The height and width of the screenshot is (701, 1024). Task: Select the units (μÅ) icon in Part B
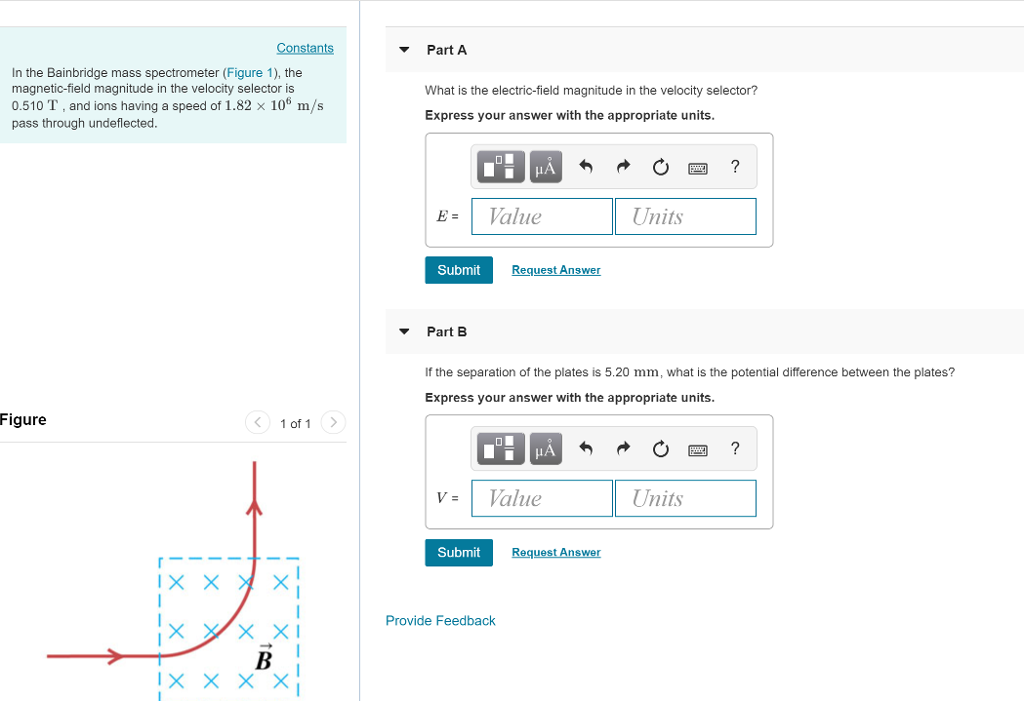pyautogui.click(x=545, y=448)
